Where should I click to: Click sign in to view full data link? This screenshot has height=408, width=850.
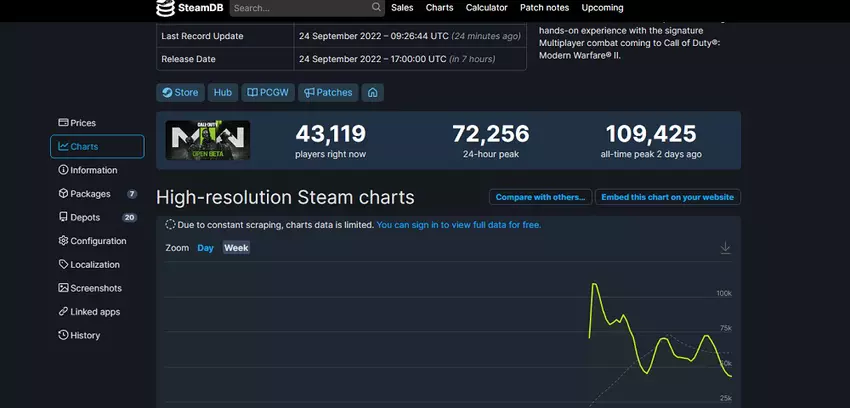[x=459, y=225]
